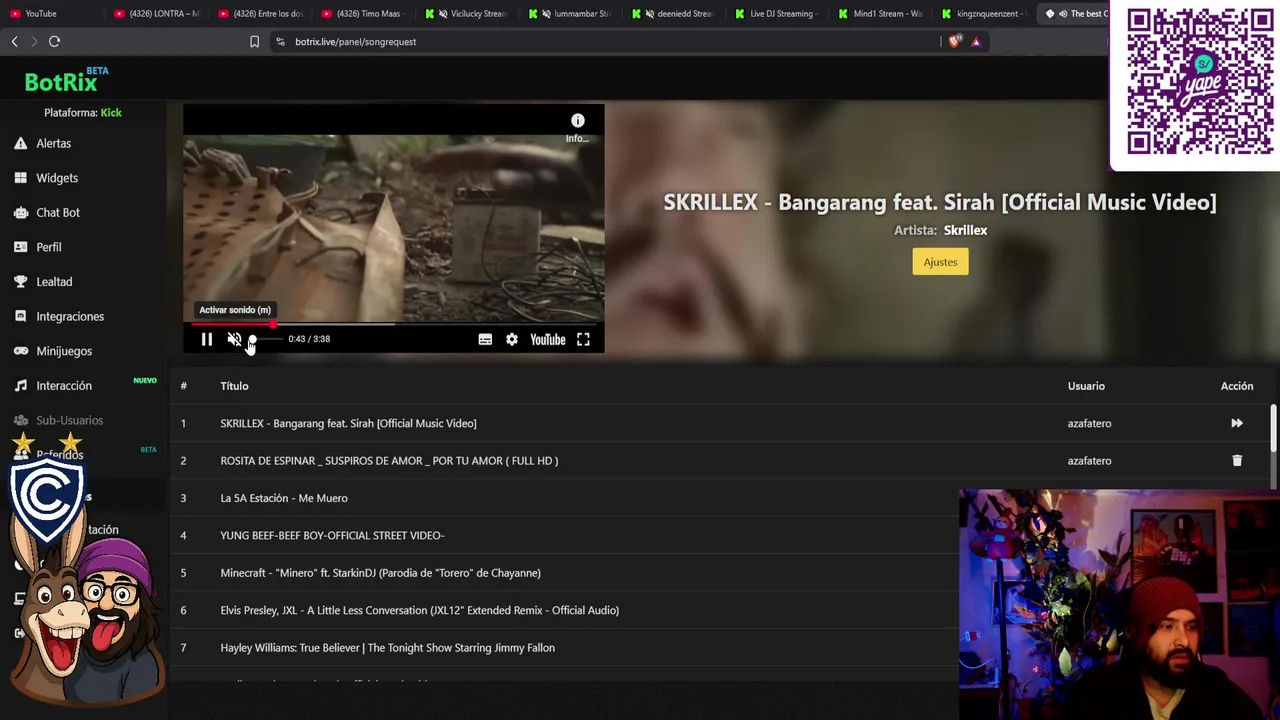Click the Lealtad trophy icon
The height and width of the screenshot is (720, 1280).
(x=20, y=282)
